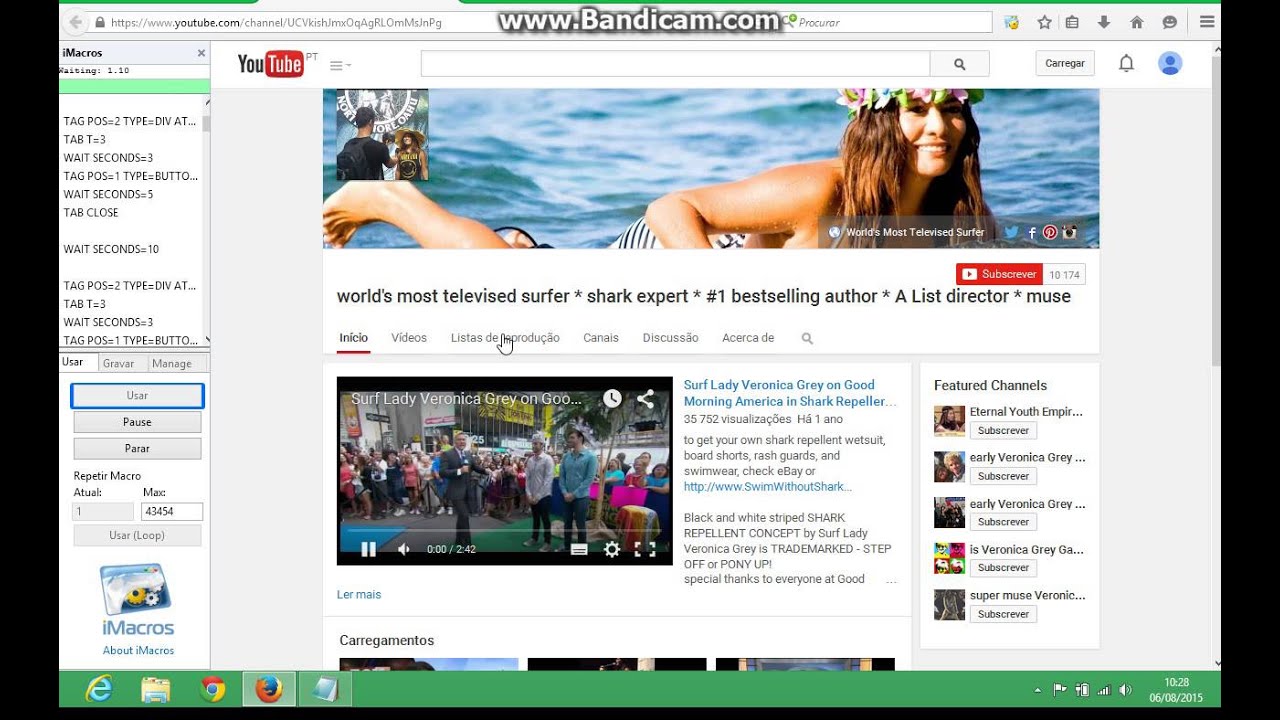Open the Eternal Youth Empir... channel thumbnail
This screenshot has width=1280, height=720.
pyautogui.click(x=949, y=421)
